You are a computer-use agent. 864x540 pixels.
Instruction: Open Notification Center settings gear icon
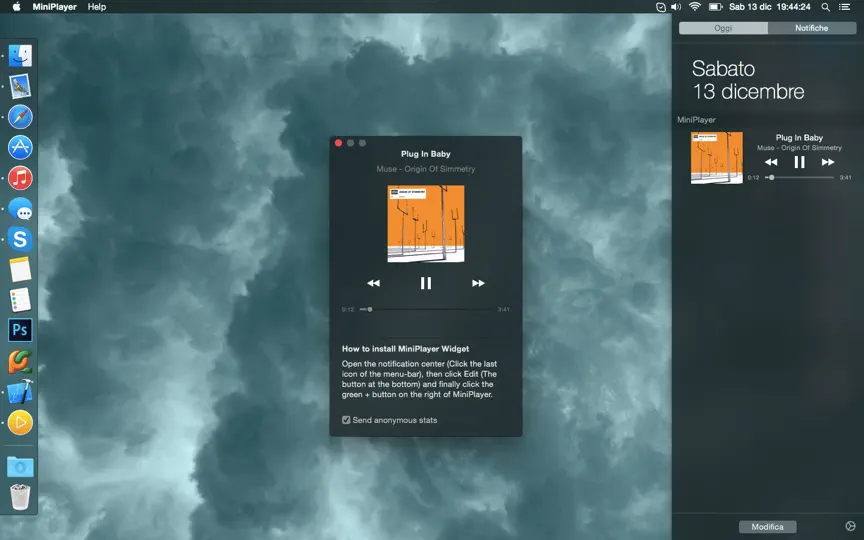click(850, 526)
